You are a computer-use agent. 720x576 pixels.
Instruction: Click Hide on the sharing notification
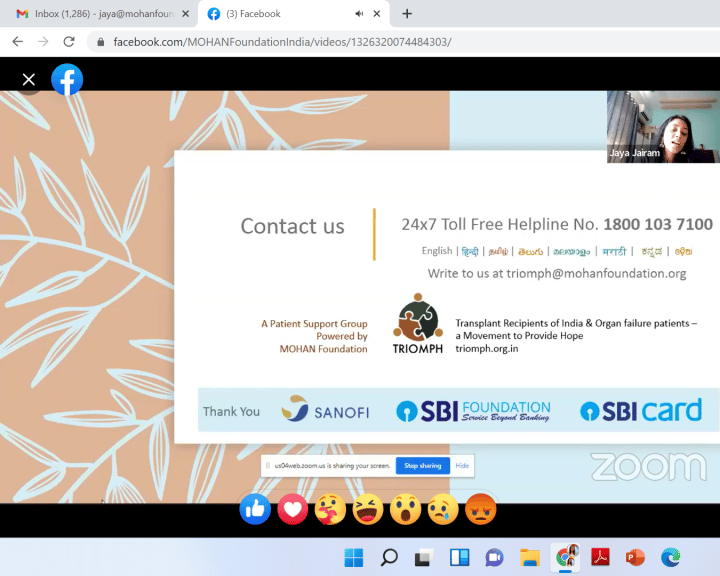pyautogui.click(x=462, y=466)
